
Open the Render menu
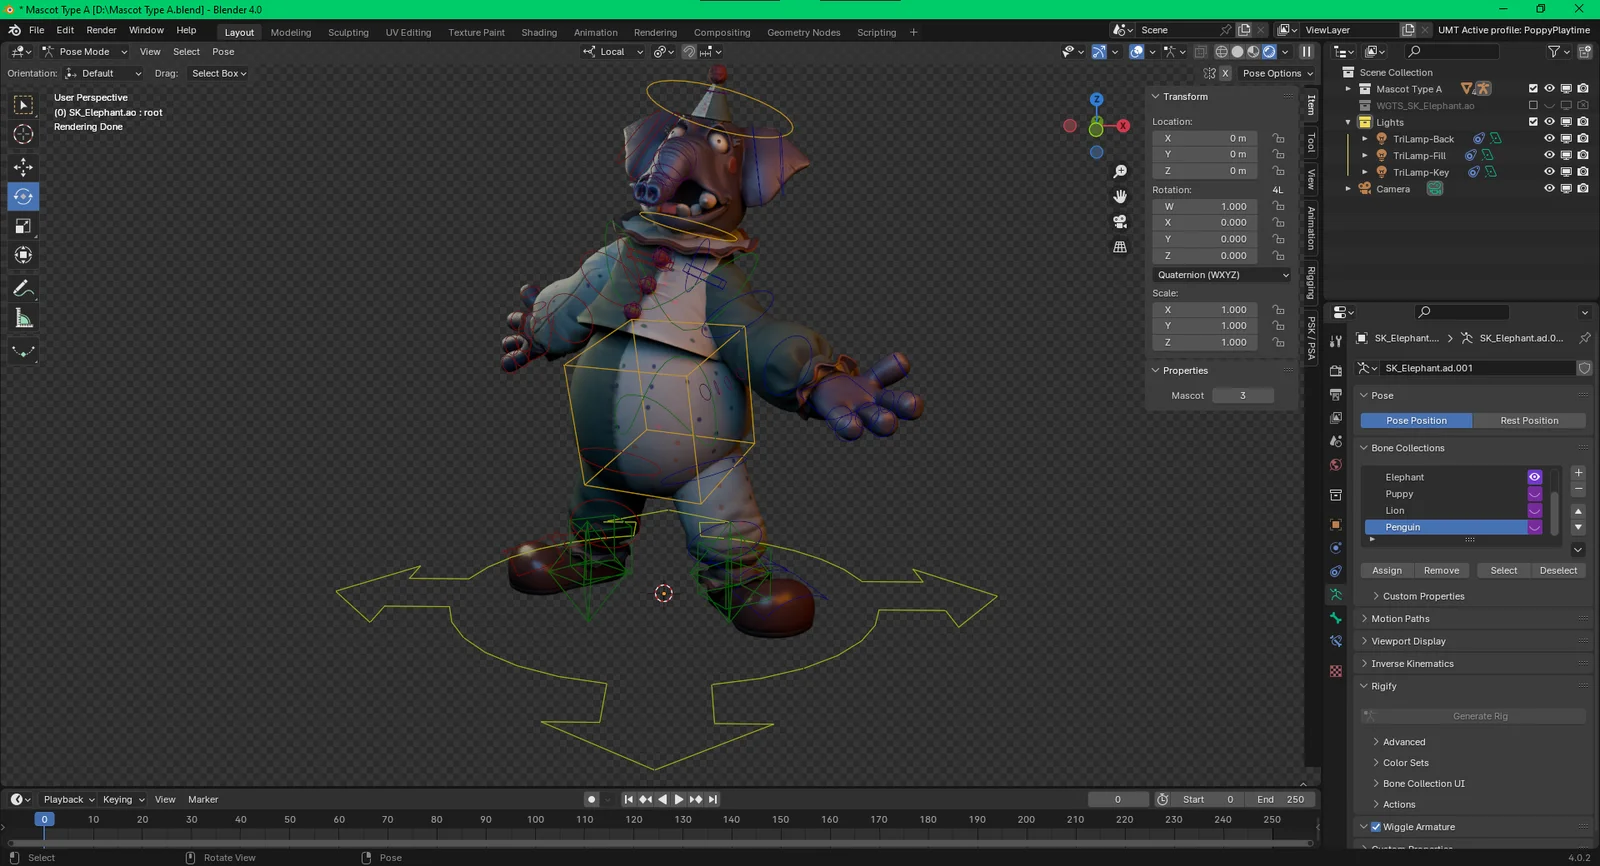tap(101, 30)
